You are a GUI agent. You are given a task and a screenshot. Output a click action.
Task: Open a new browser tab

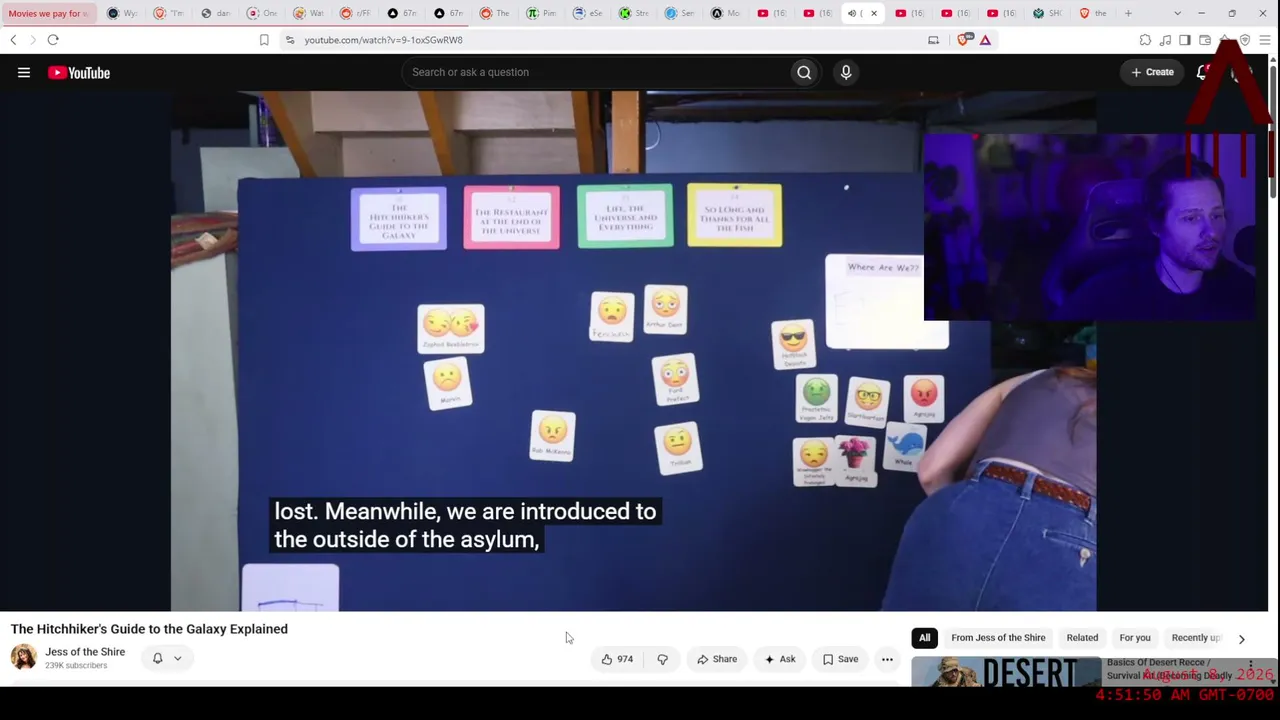coord(1128,13)
